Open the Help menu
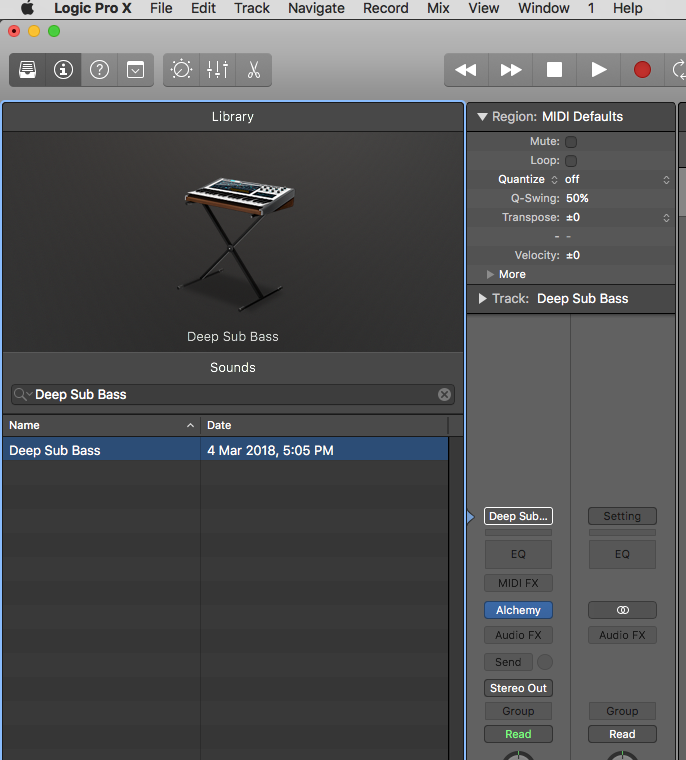This screenshot has height=760, width=686. (x=627, y=8)
